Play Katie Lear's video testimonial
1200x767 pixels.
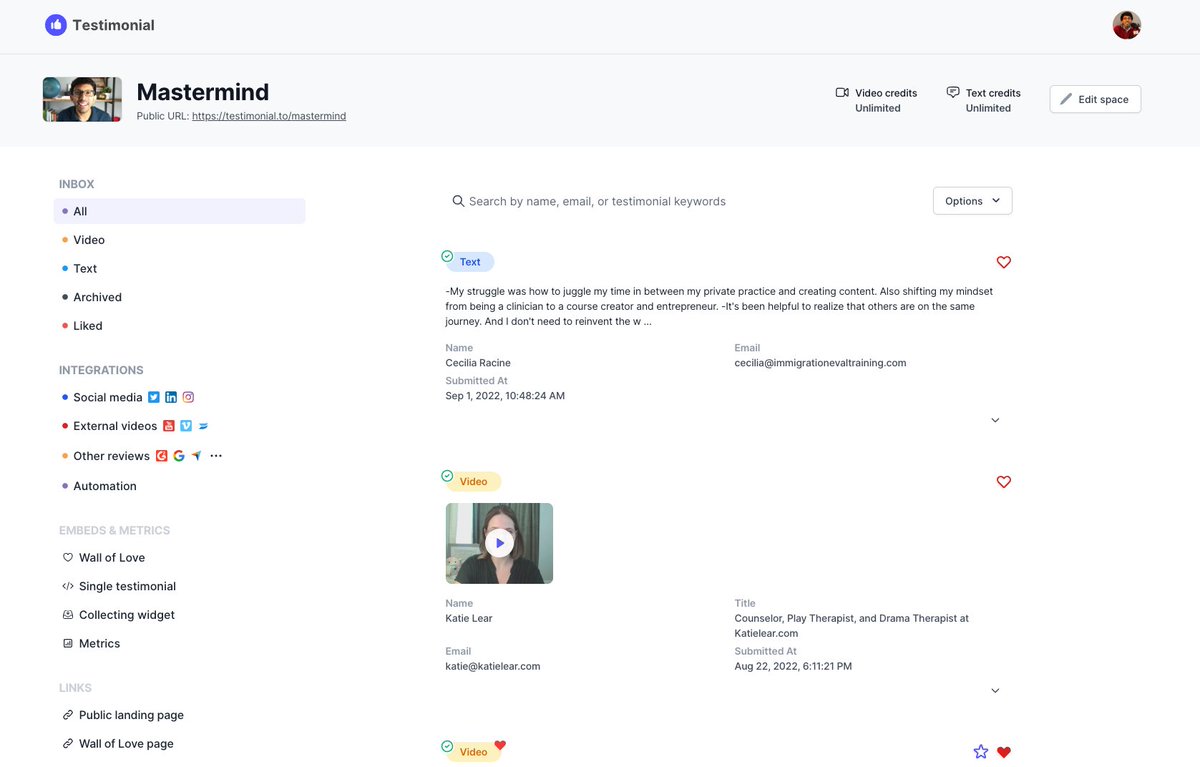[499, 543]
